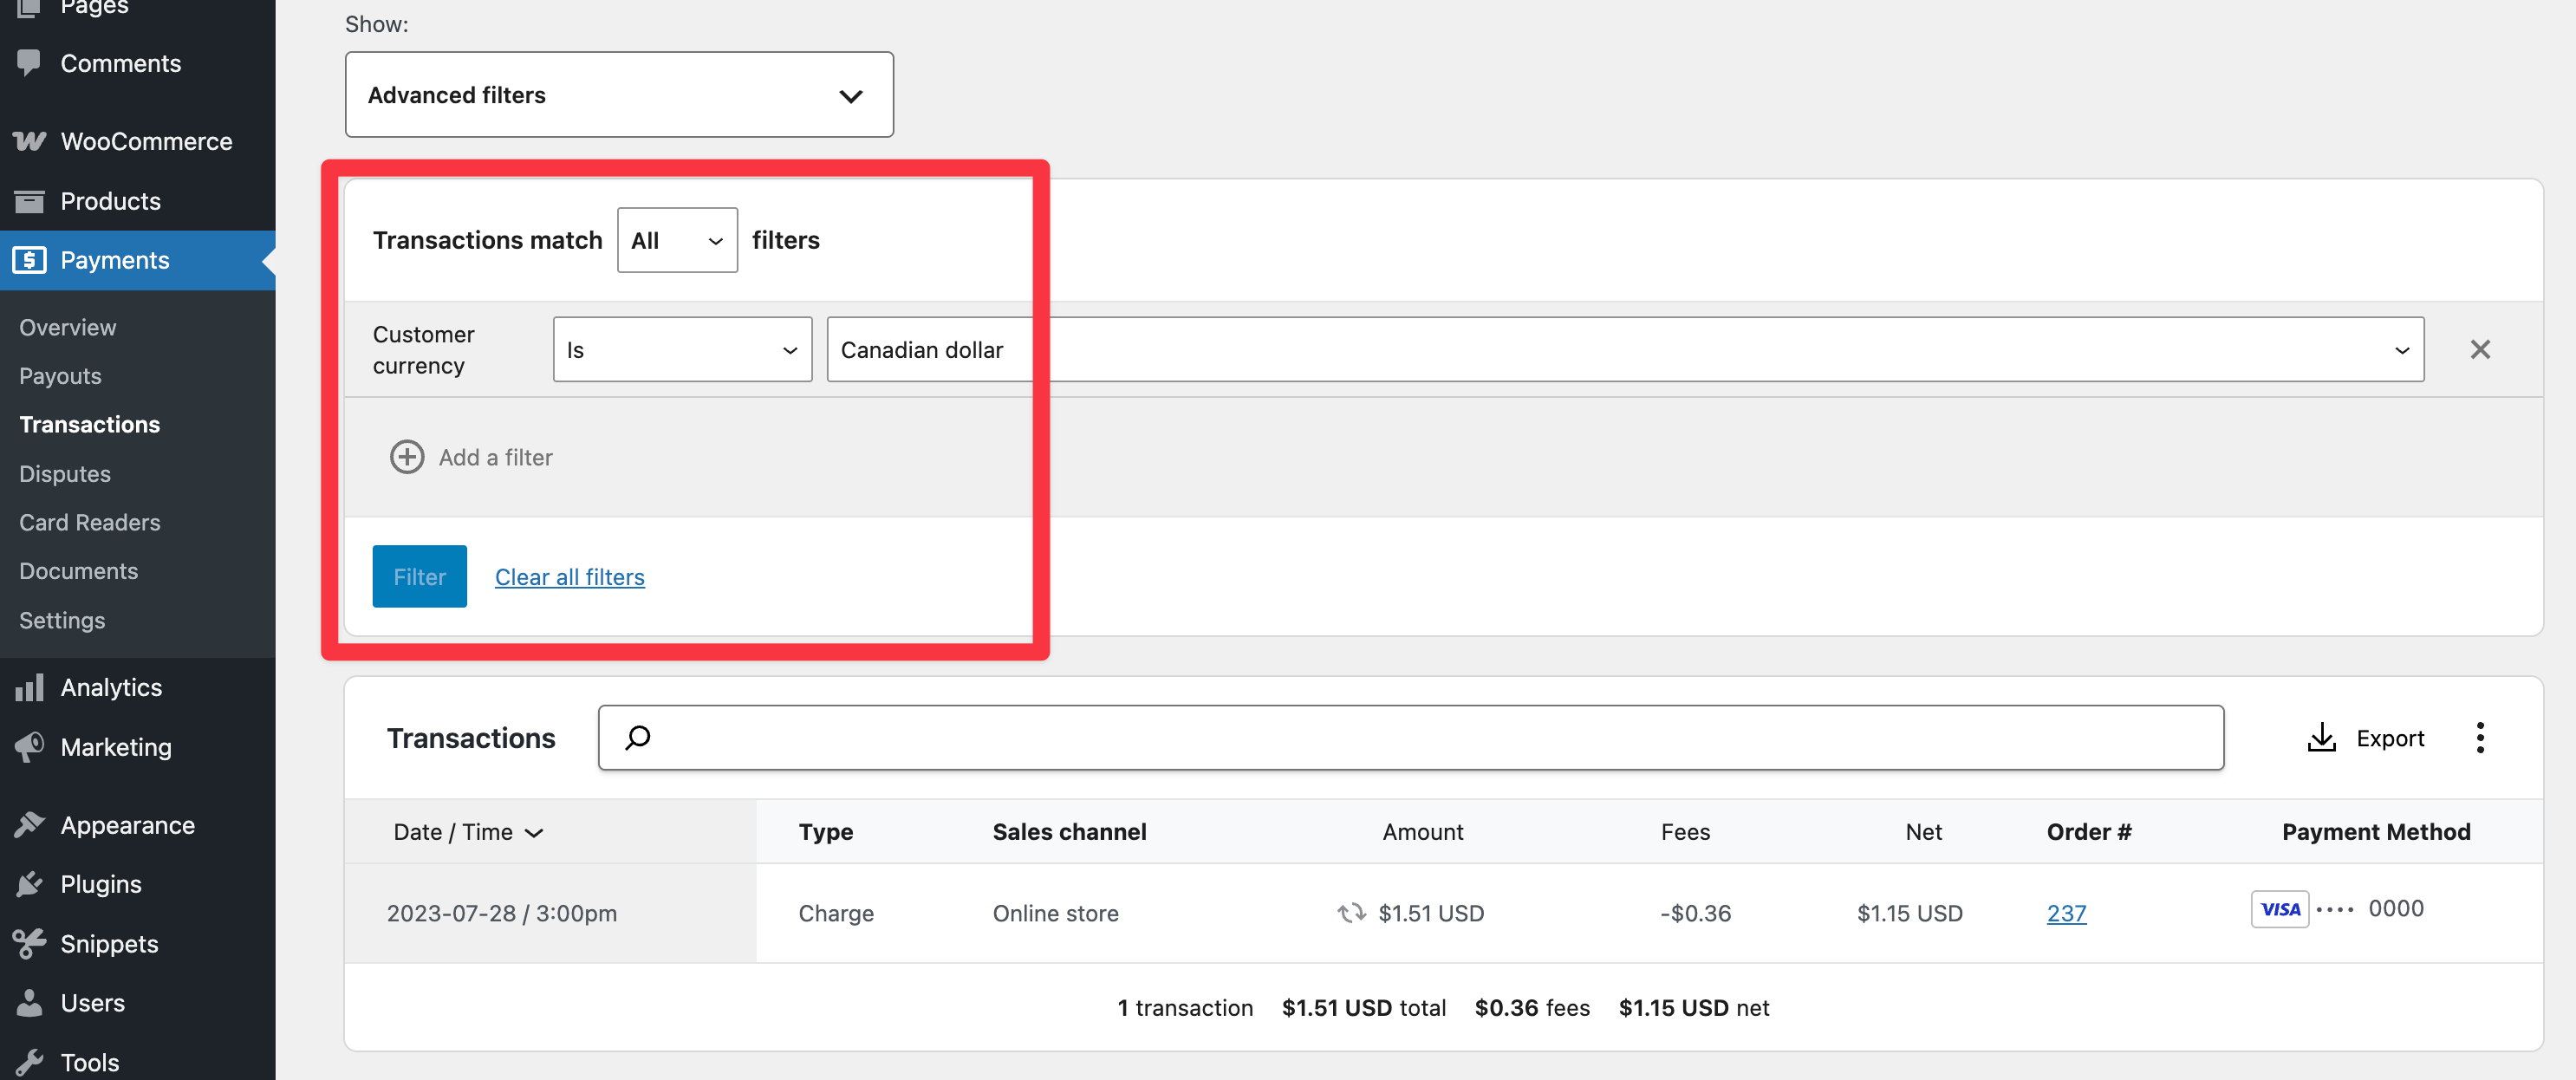
Task: Go to Documents submenu
Action: (x=78, y=571)
